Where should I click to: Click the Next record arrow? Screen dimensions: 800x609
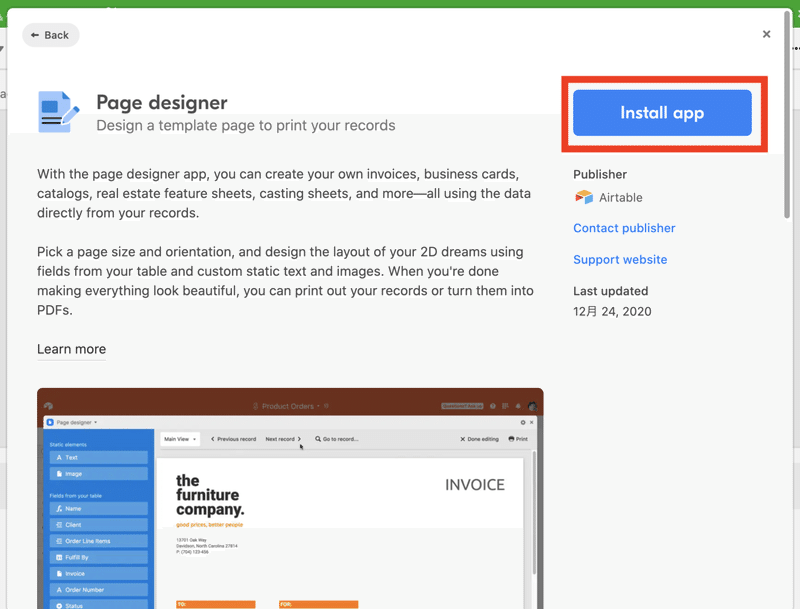pos(299,439)
